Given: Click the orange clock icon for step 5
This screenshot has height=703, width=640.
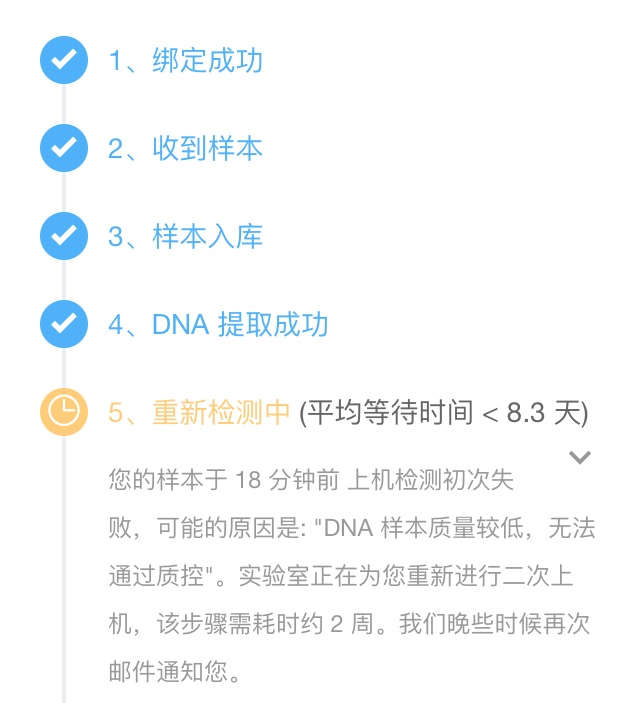Looking at the screenshot, I should click(x=64, y=412).
